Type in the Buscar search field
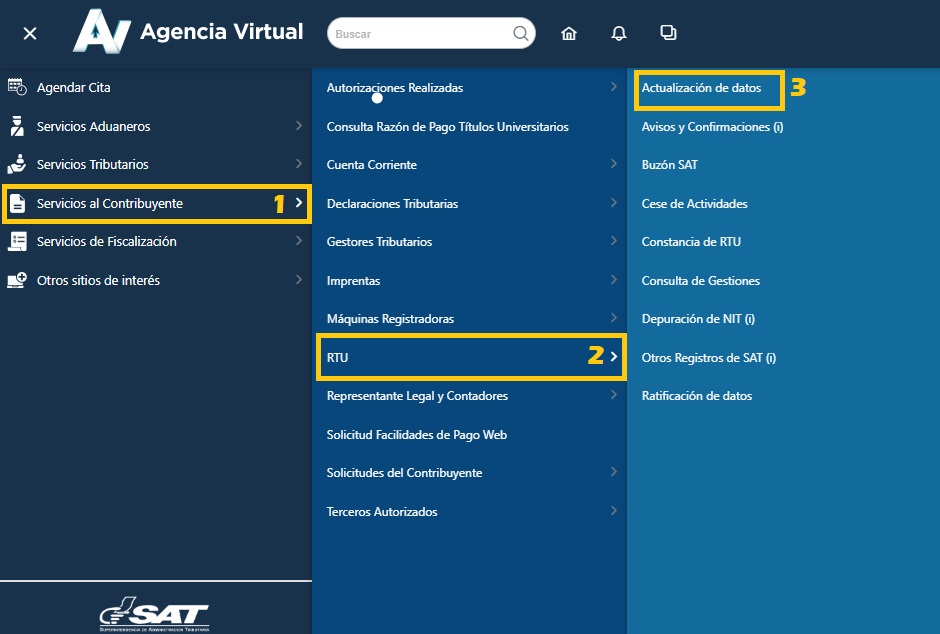This screenshot has height=634, width=940. (x=420, y=34)
